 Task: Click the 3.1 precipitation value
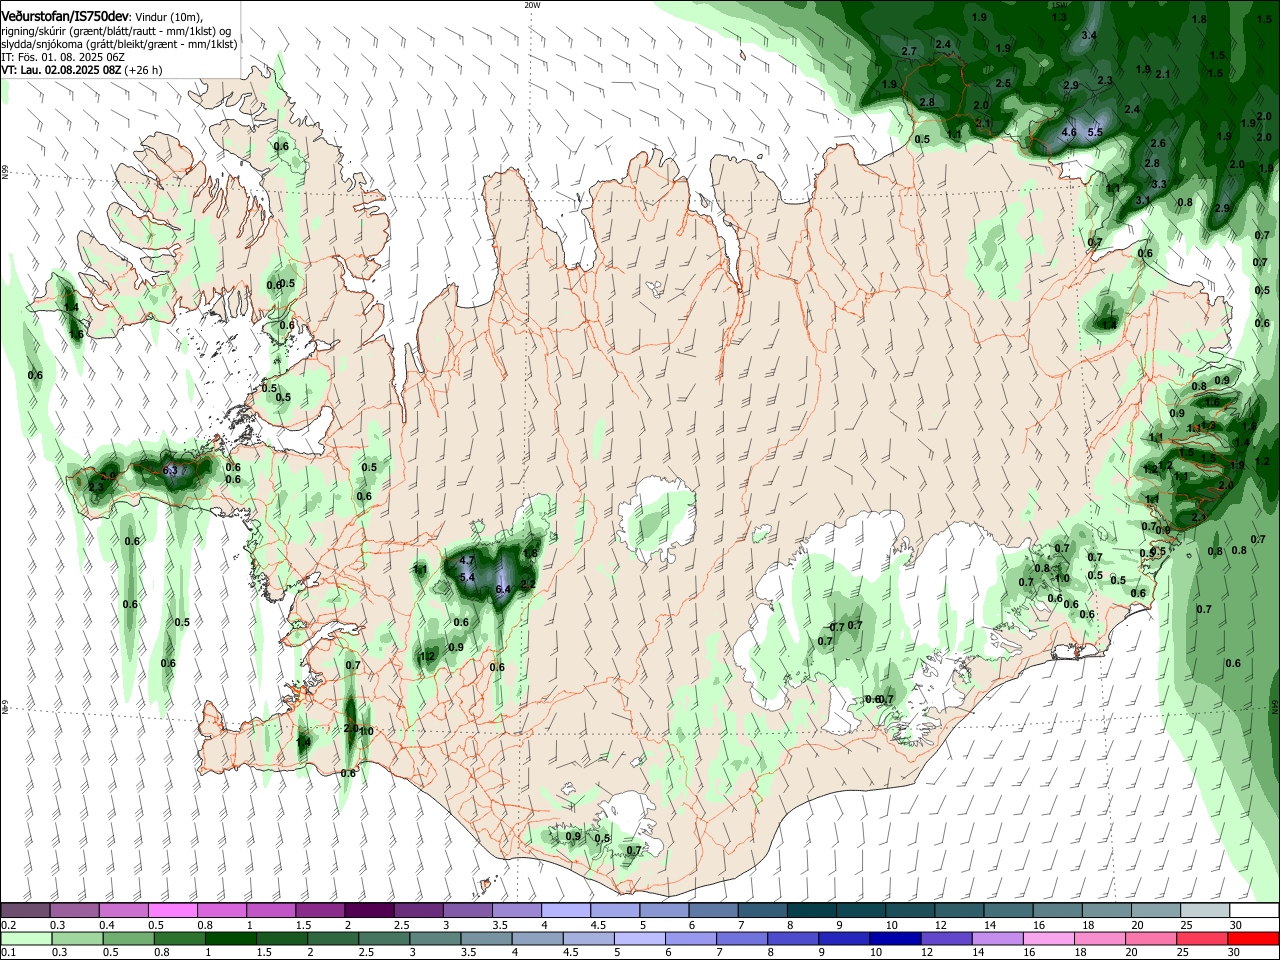1144,200
